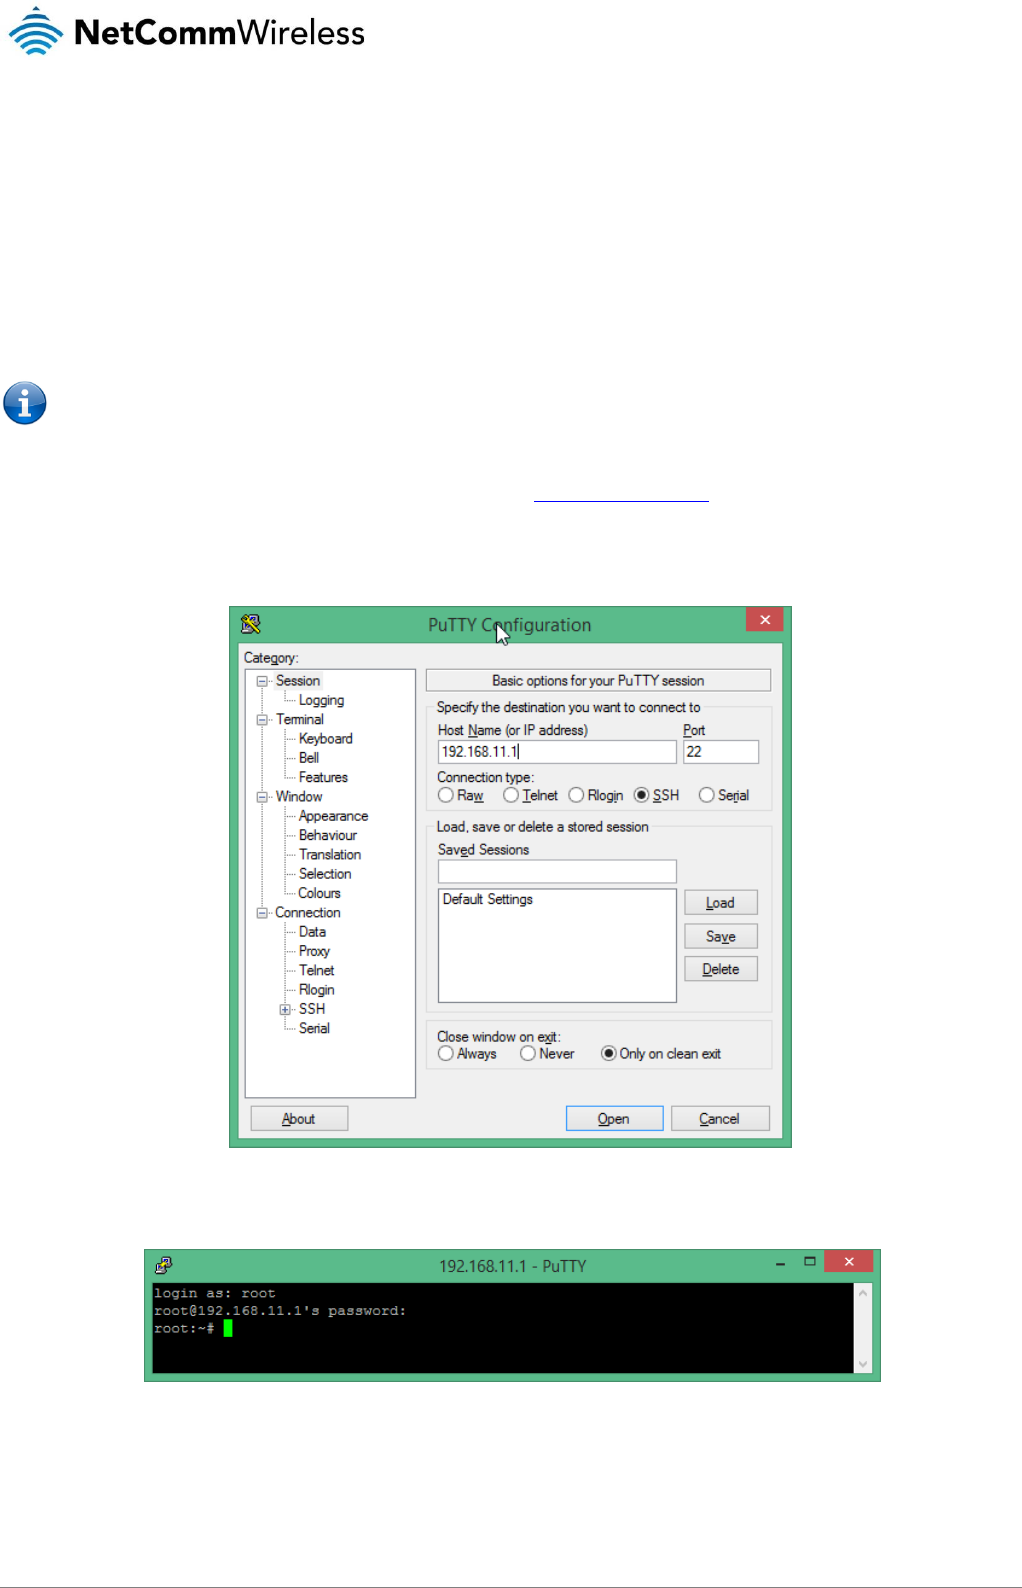Delete the selected saved session
This screenshot has height=1588, width=1022.
720,969
